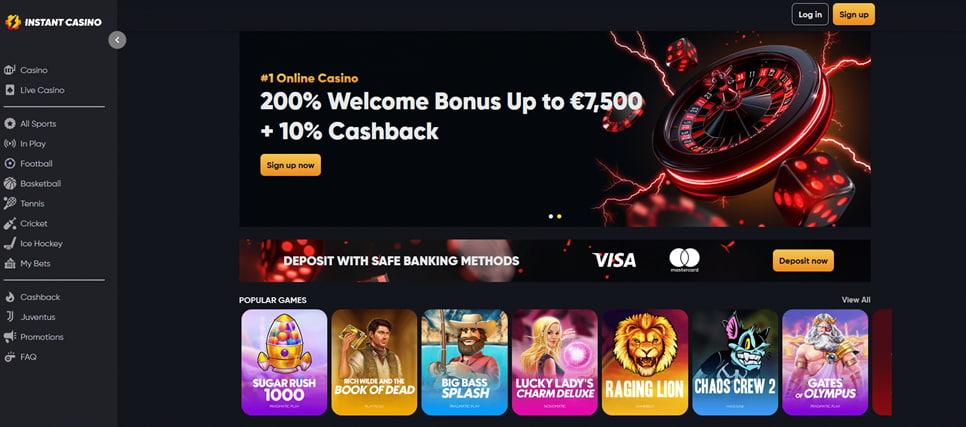Open the Promotions megaphone icon
Image resolution: width=966 pixels, height=427 pixels.
pyautogui.click(x=9, y=337)
